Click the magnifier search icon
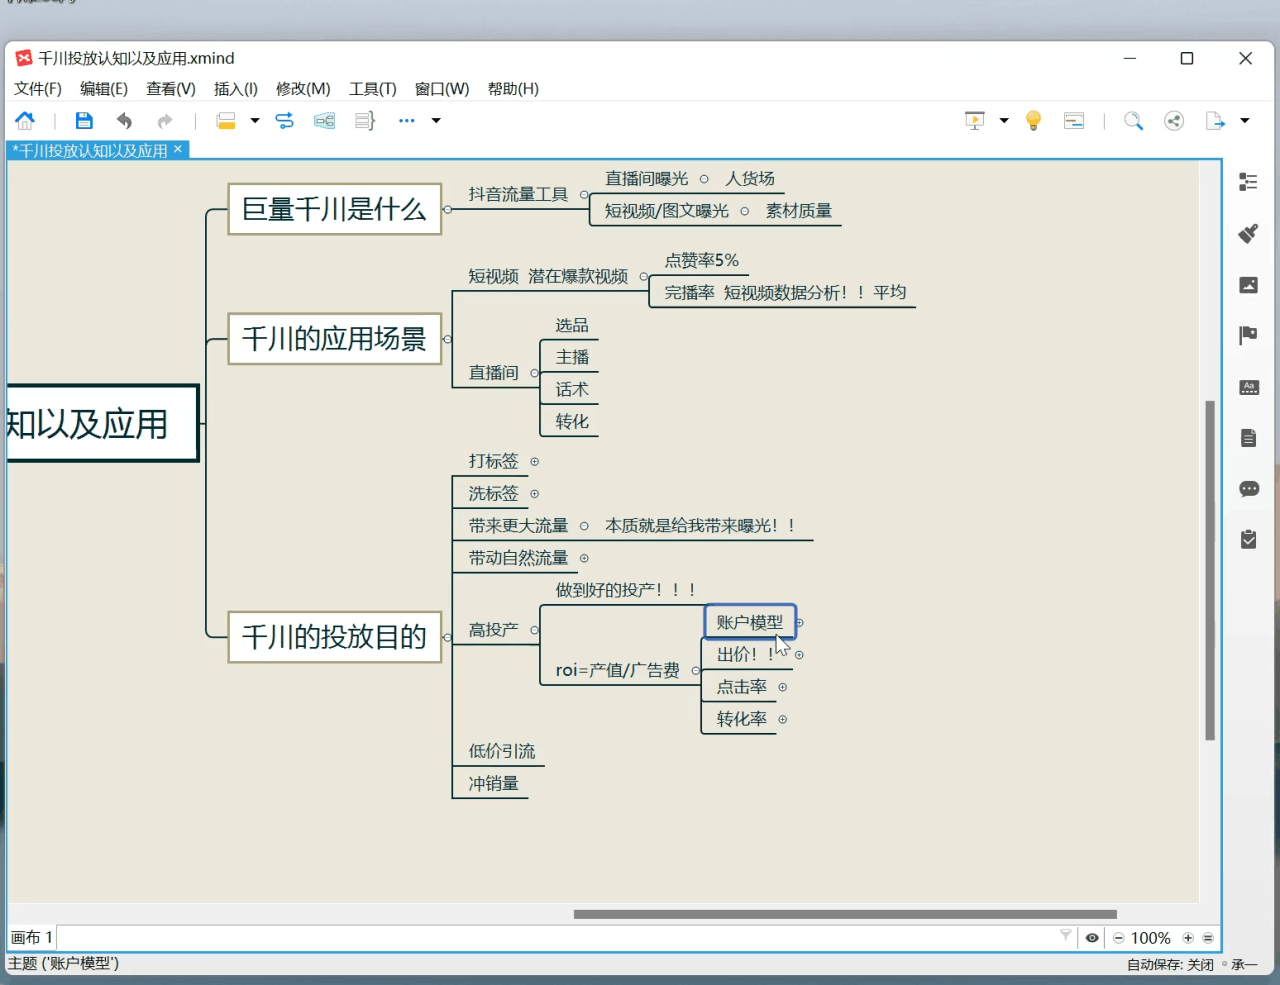 tap(1133, 121)
